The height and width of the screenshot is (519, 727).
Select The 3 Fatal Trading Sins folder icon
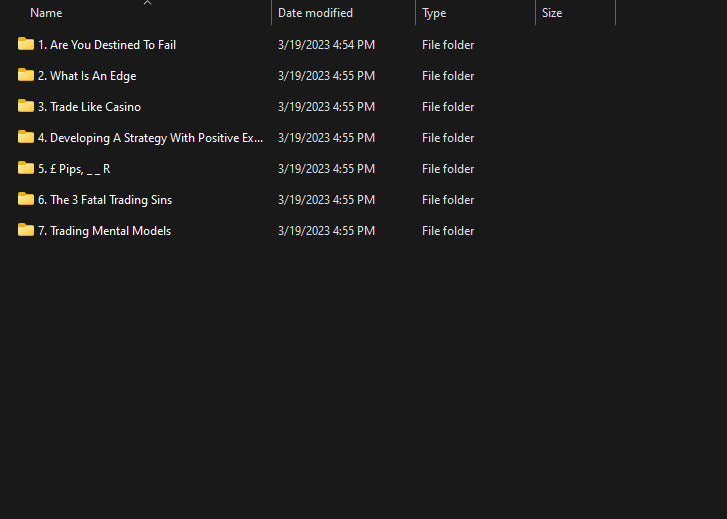click(26, 199)
